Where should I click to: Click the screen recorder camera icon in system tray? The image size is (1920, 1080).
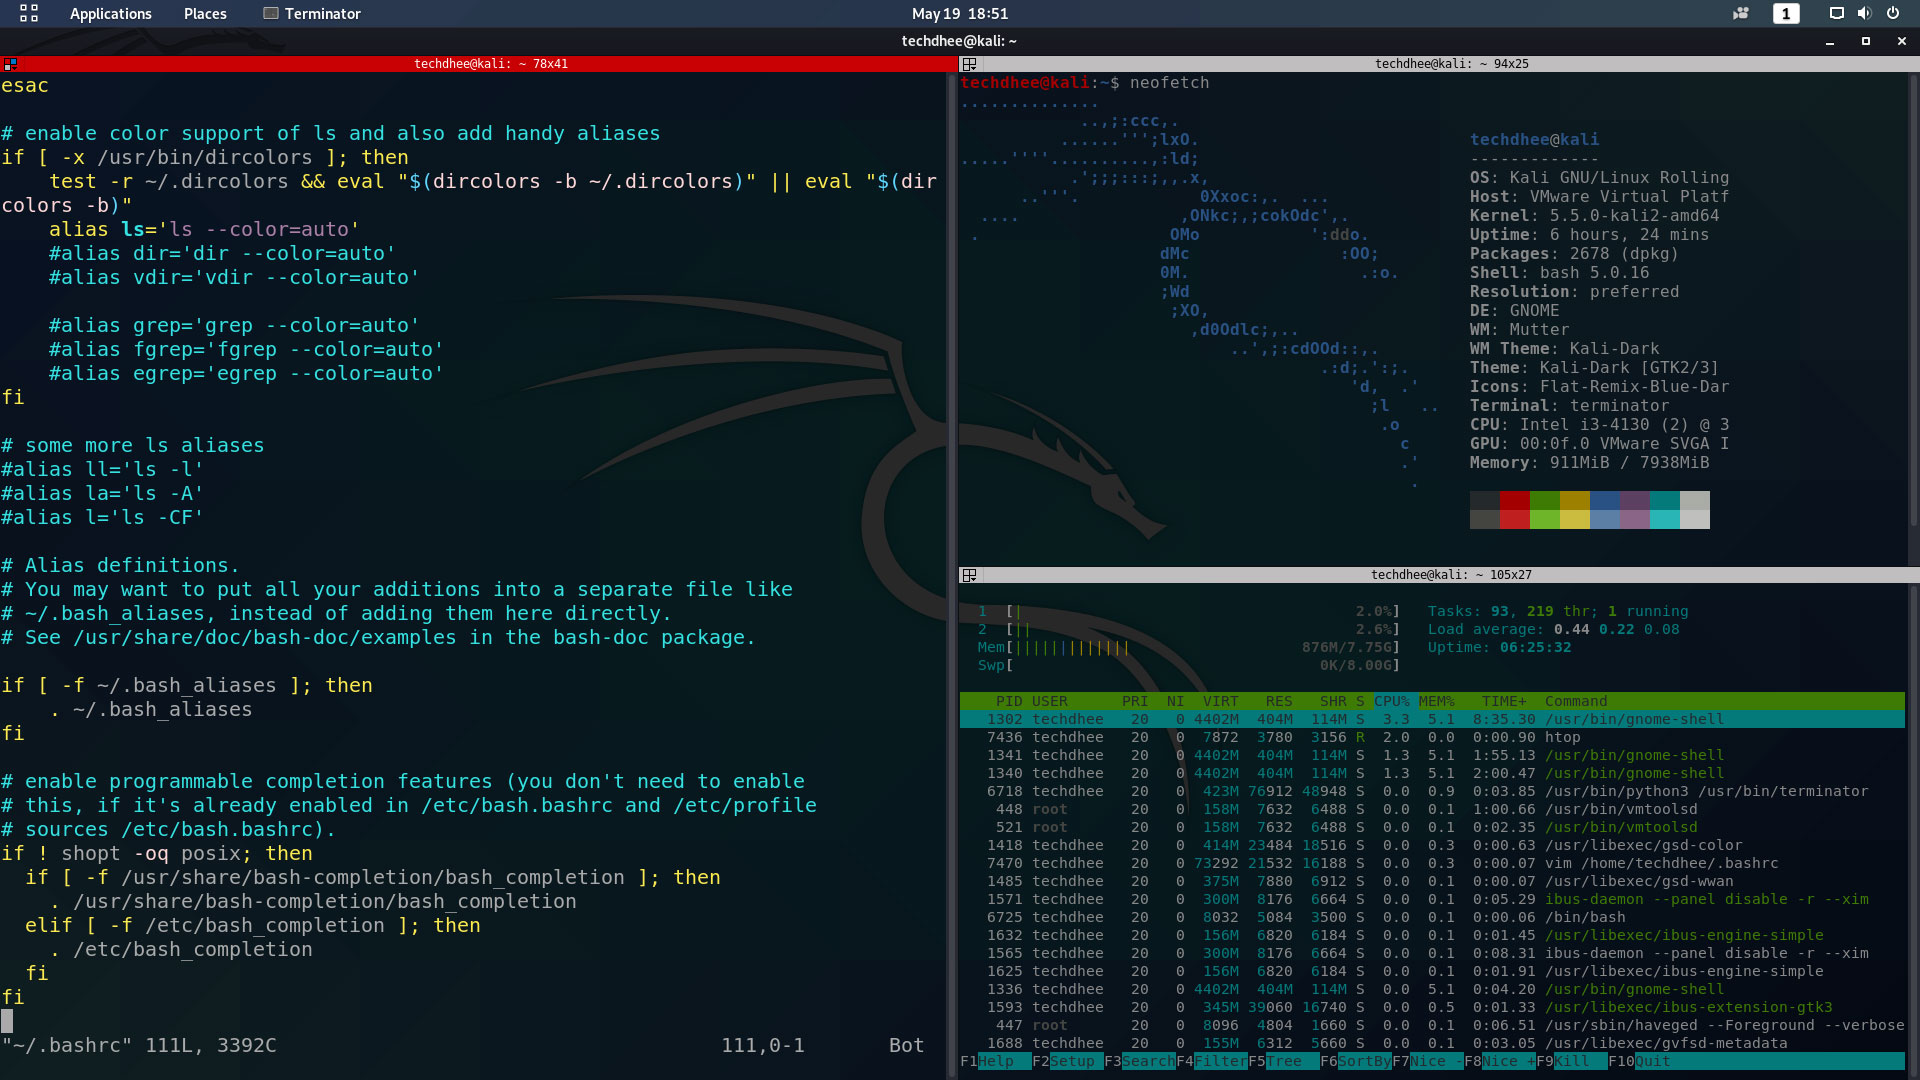(1740, 14)
